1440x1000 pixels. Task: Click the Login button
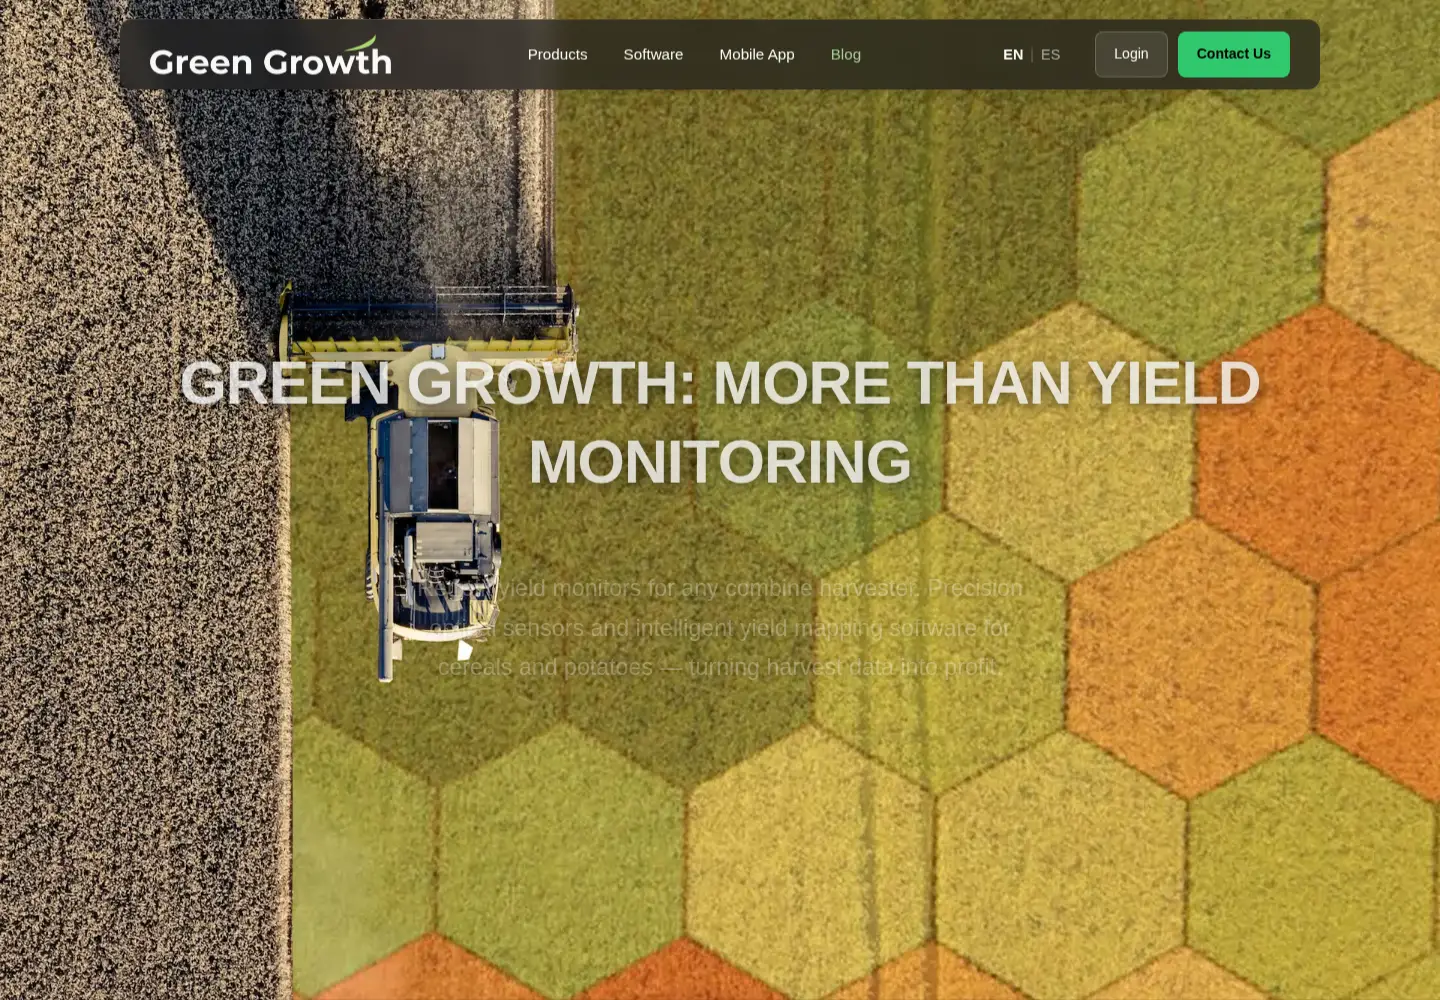pyautogui.click(x=1131, y=54)
